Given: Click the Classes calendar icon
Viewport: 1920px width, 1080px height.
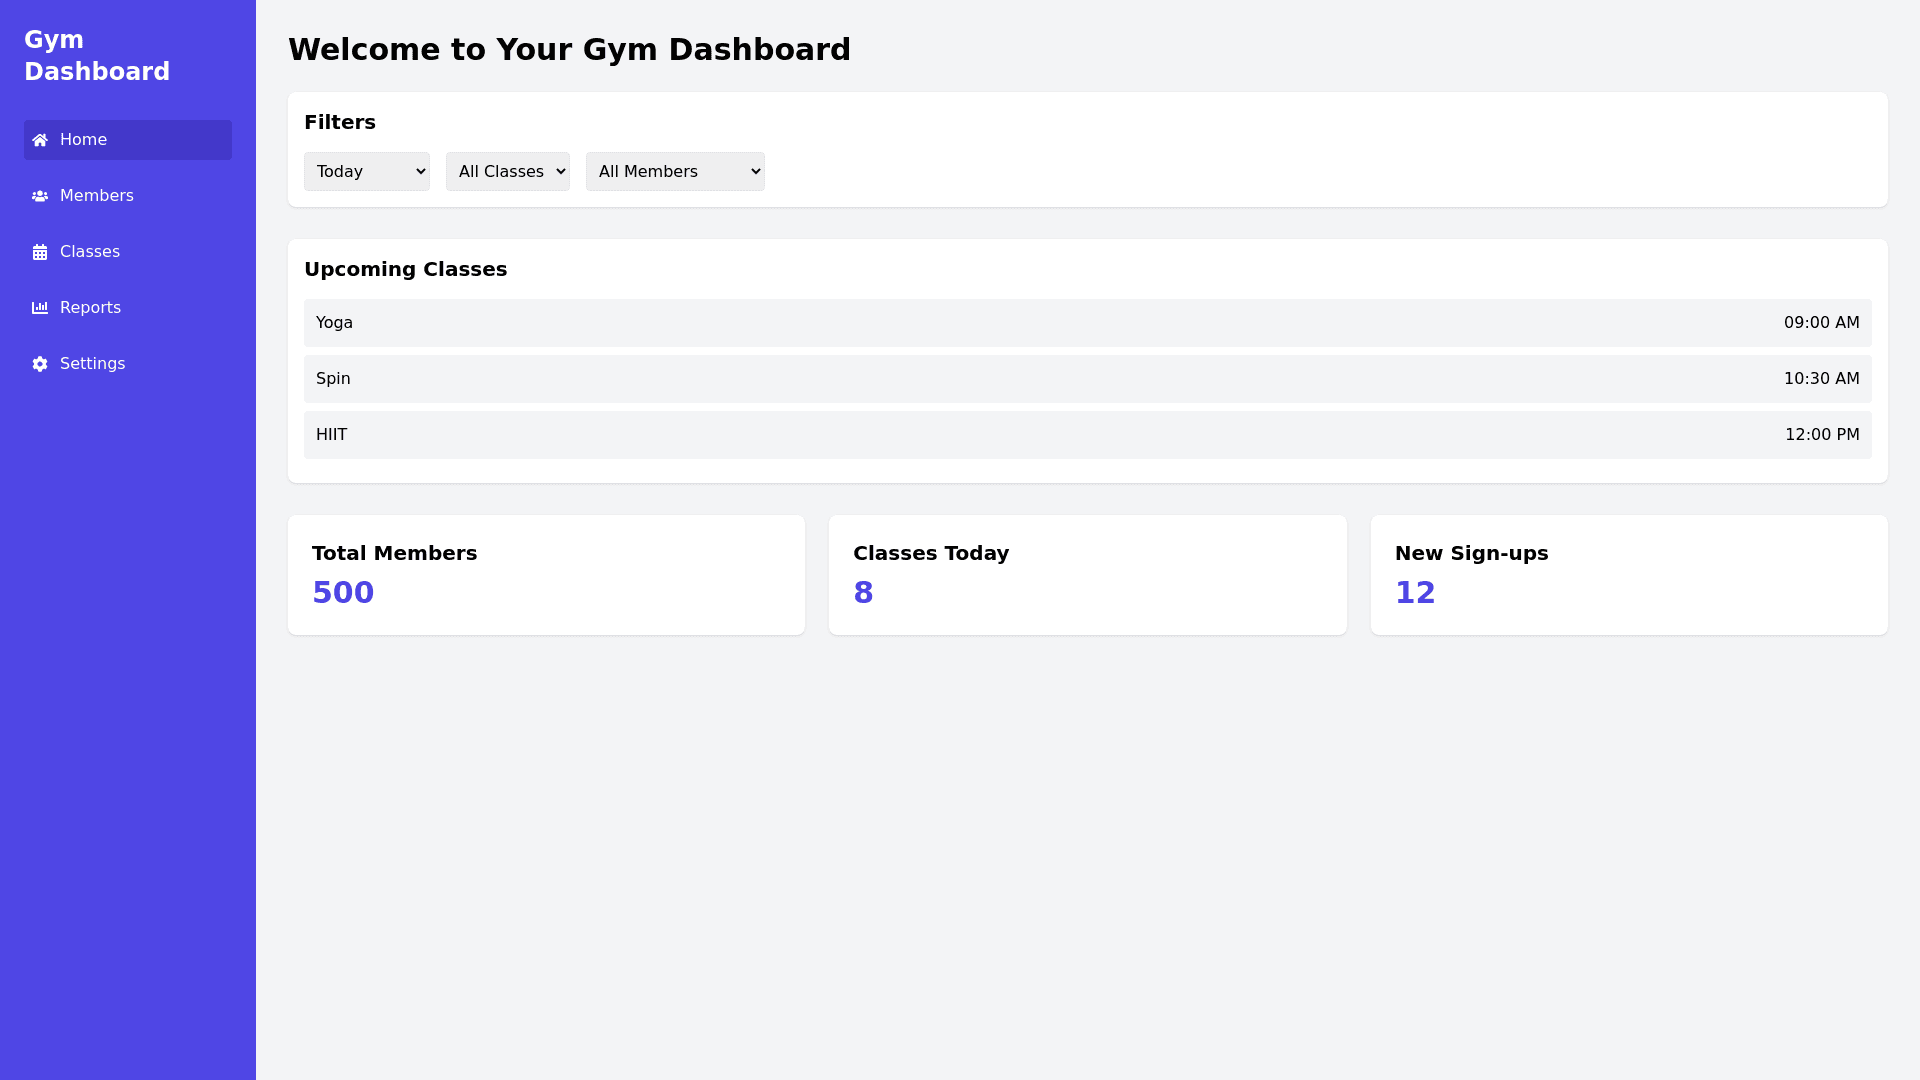Looking at the screenshot, I should pos(40,252).
